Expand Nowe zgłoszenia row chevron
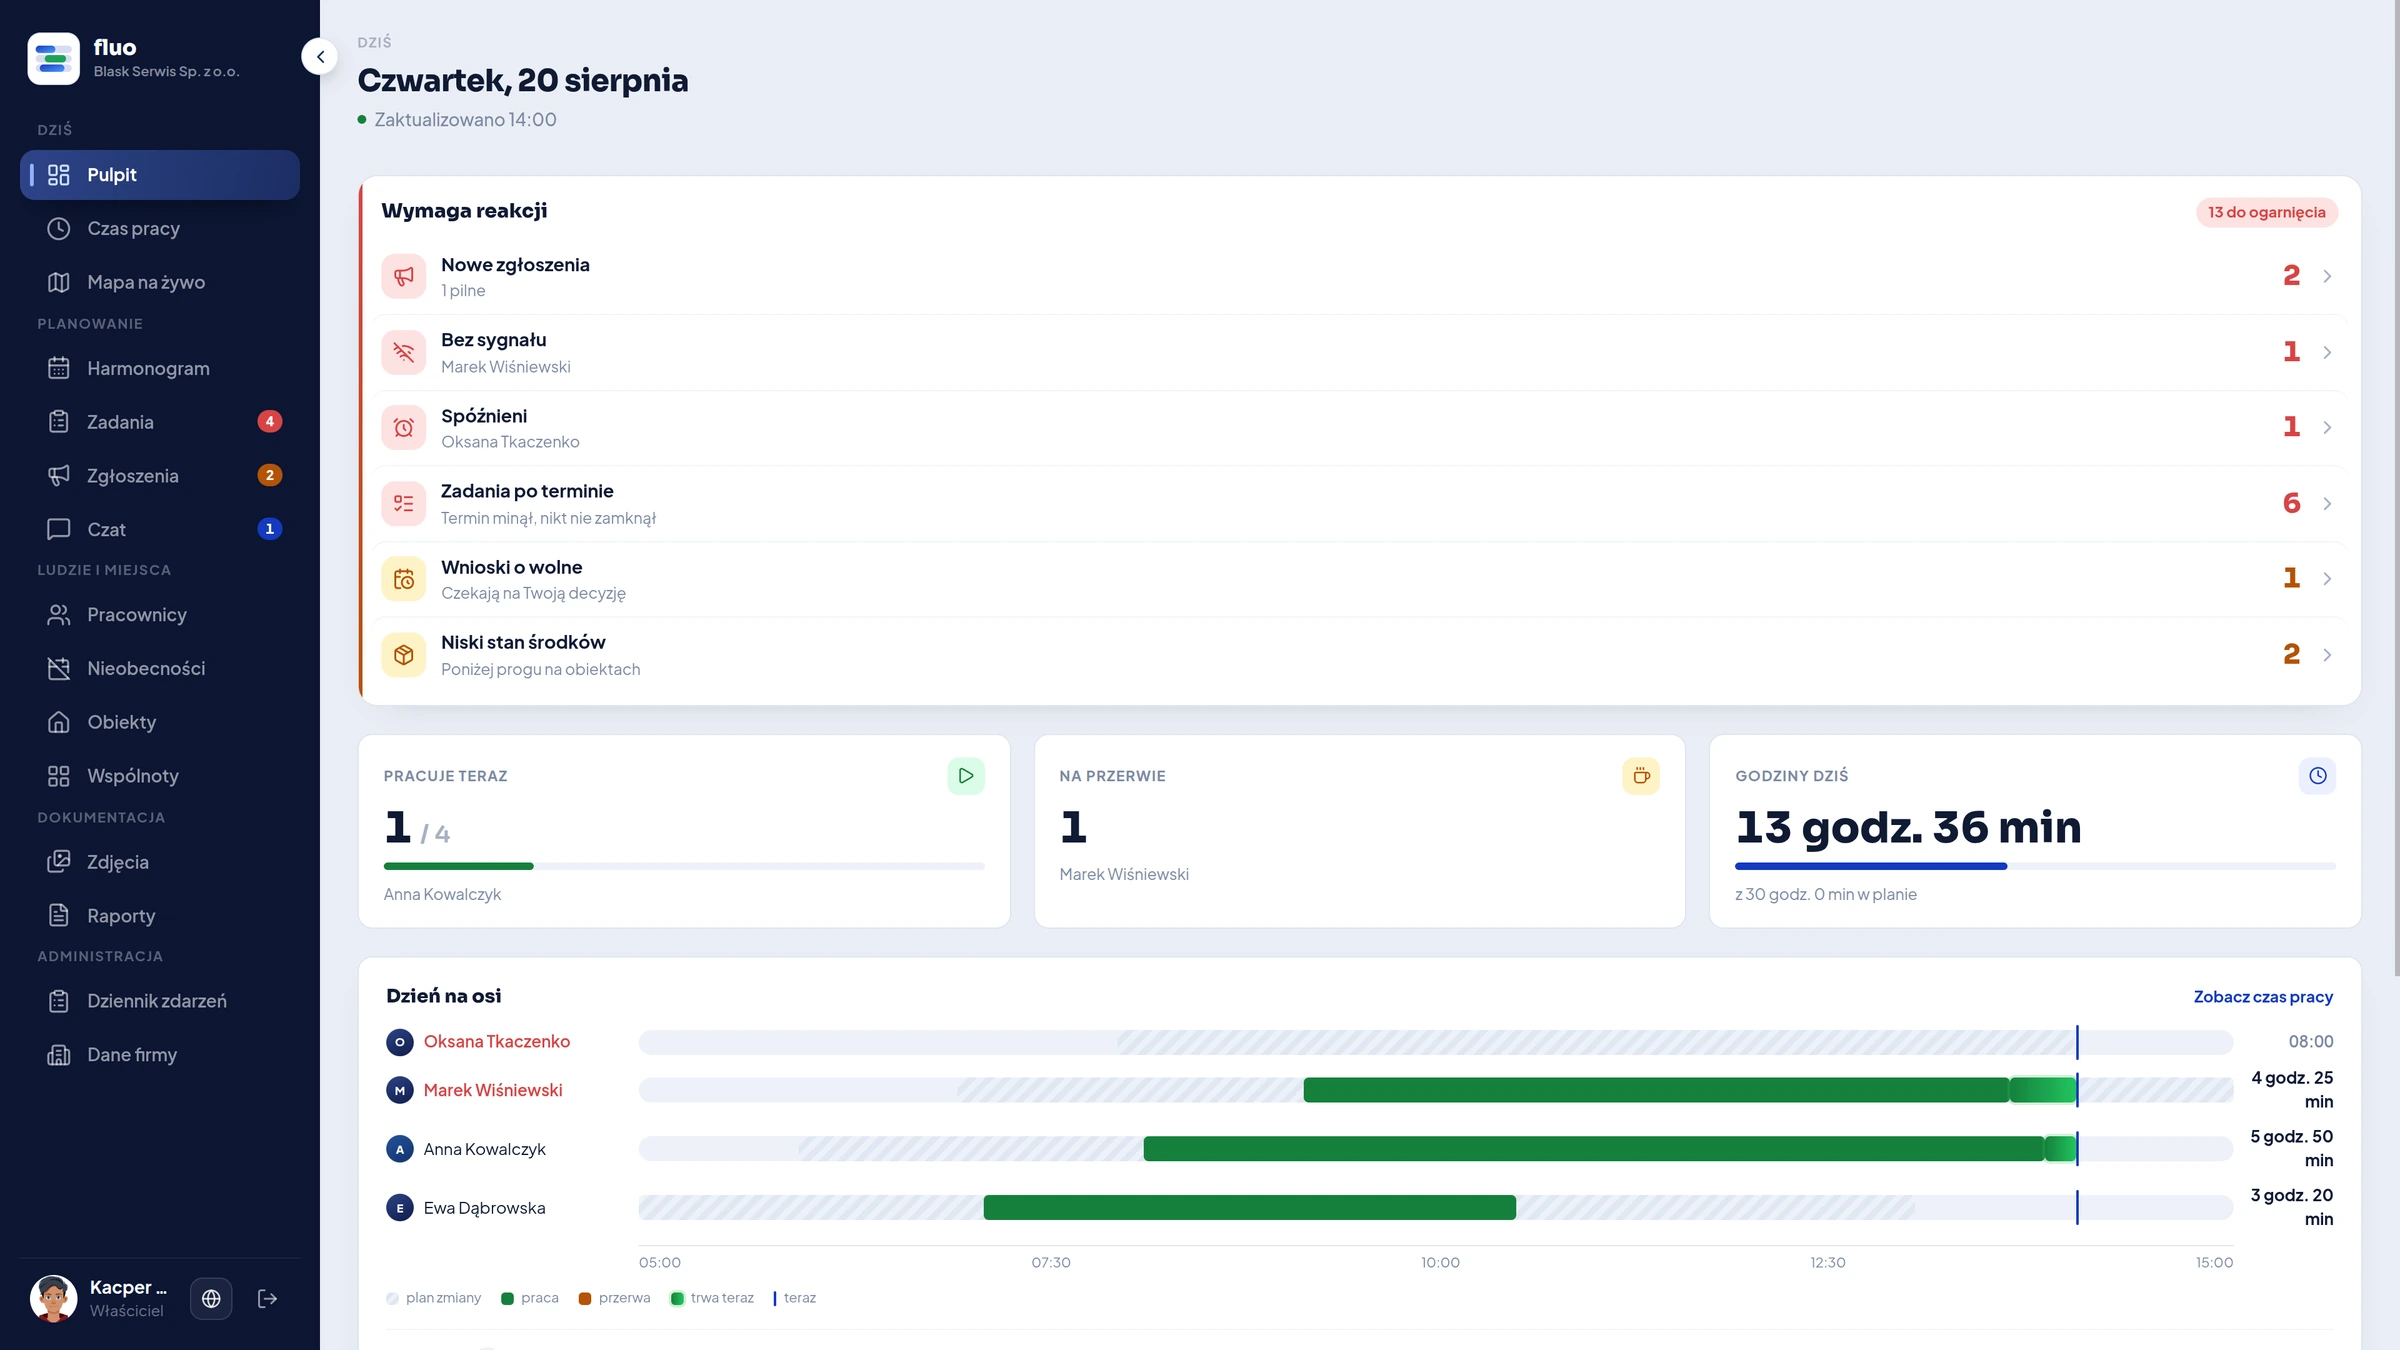Viewport: 2400px width, 1350px height. (x=2327, y=276)
